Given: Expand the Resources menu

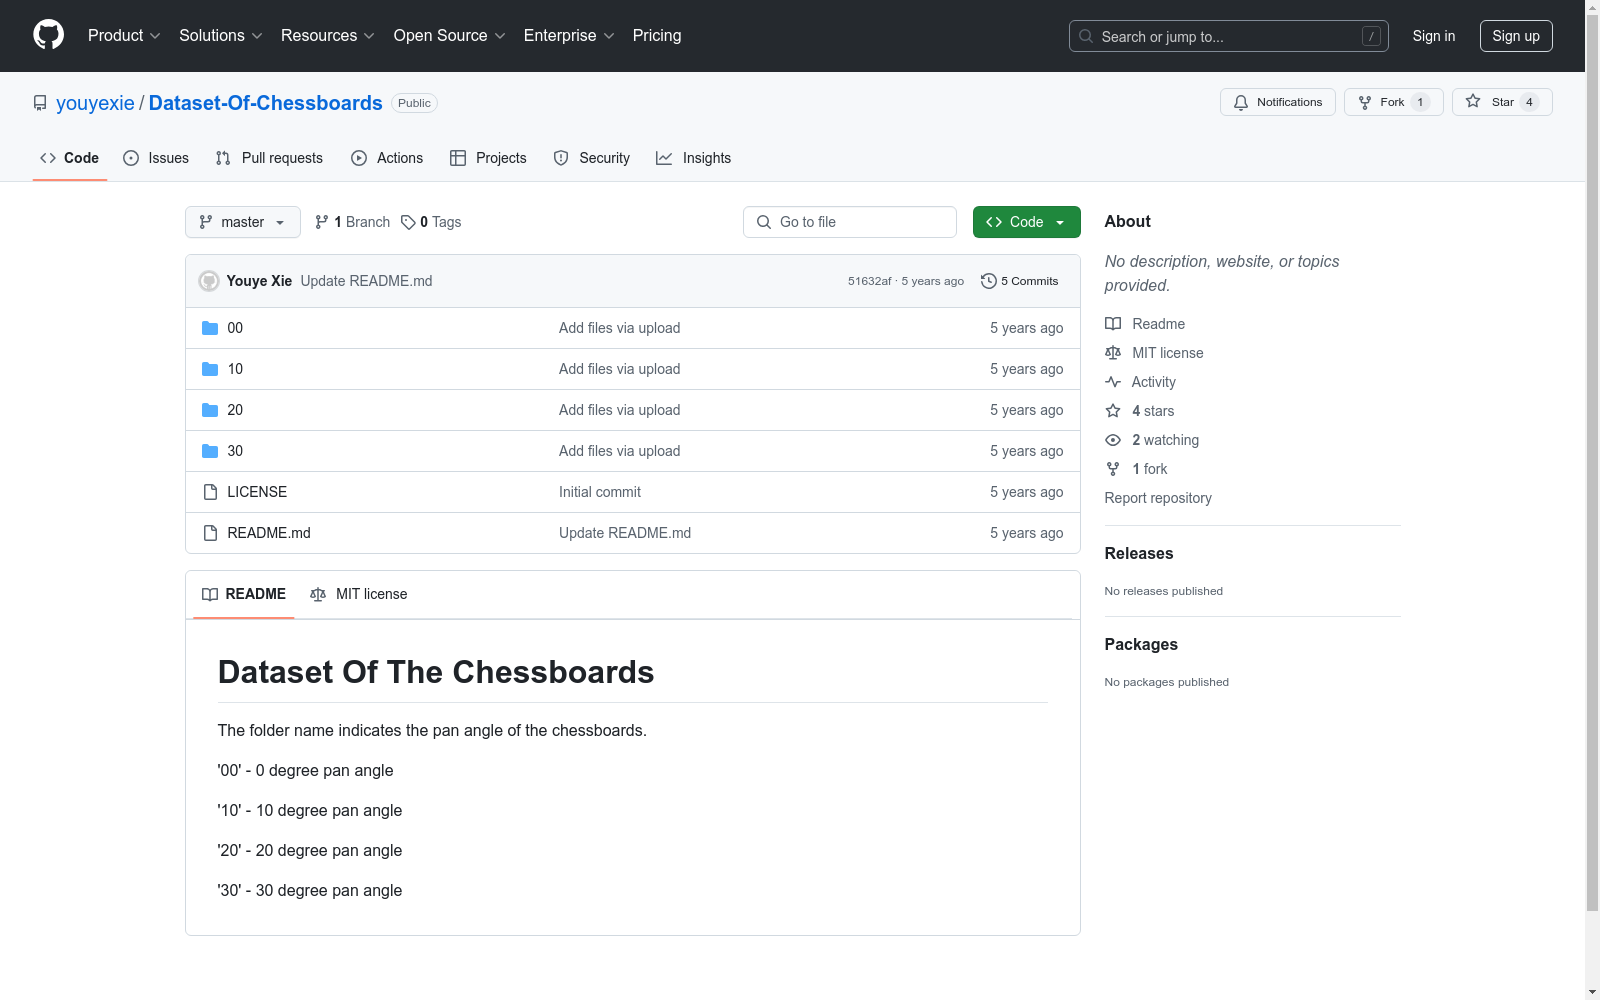Looking at the screenshot, I should click(x=328, y=35).
